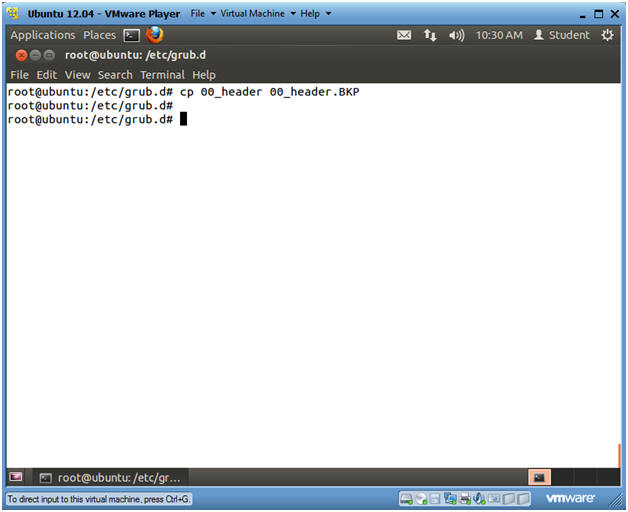Click the VMware network adapter icon
The height and width of the screenshot is (512, 628).
click(x=450, y=499)
